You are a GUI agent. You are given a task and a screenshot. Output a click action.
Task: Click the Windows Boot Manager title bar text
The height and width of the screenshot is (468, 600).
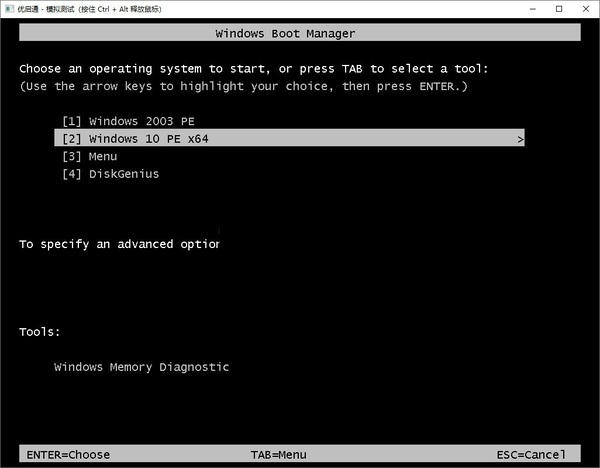[285, 33]
